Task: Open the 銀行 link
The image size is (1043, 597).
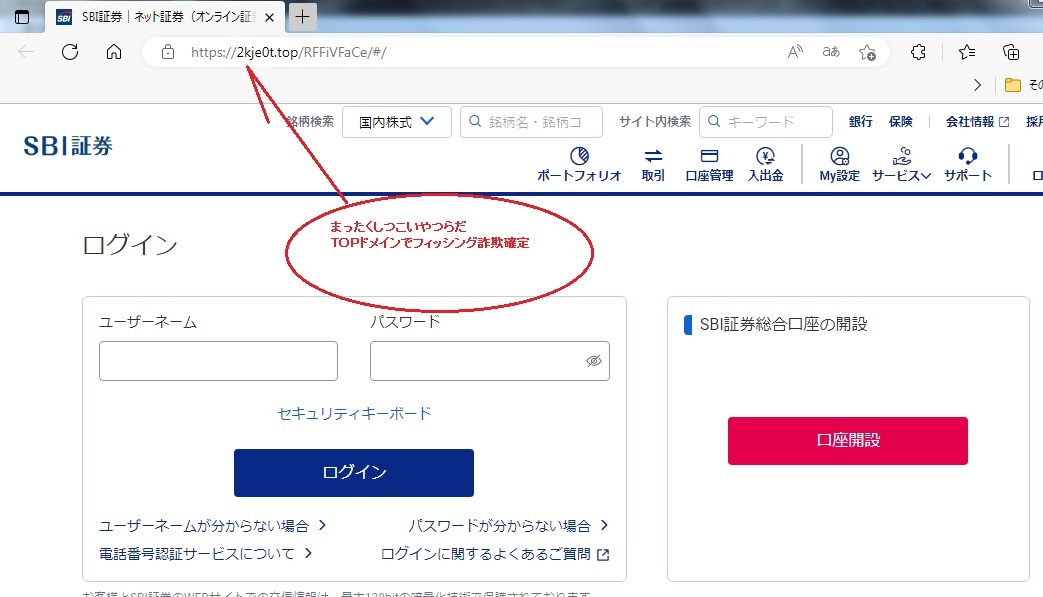Action: [860, 122]
